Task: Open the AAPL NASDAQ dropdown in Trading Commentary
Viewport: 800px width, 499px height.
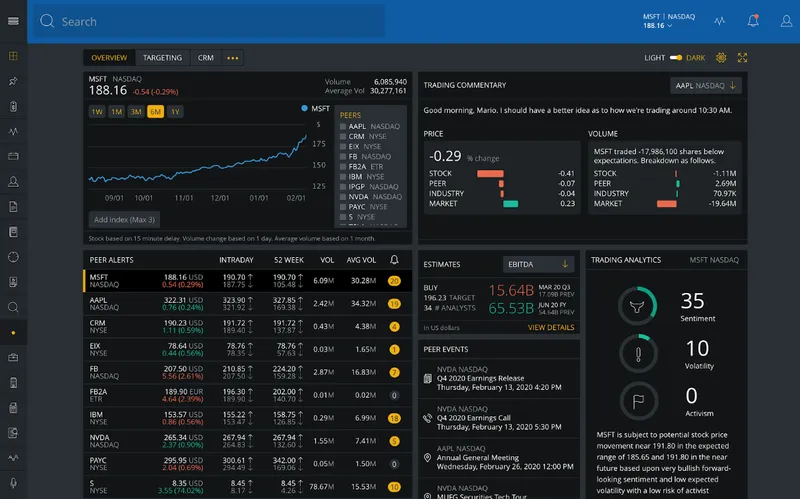Action: [706, 86]
